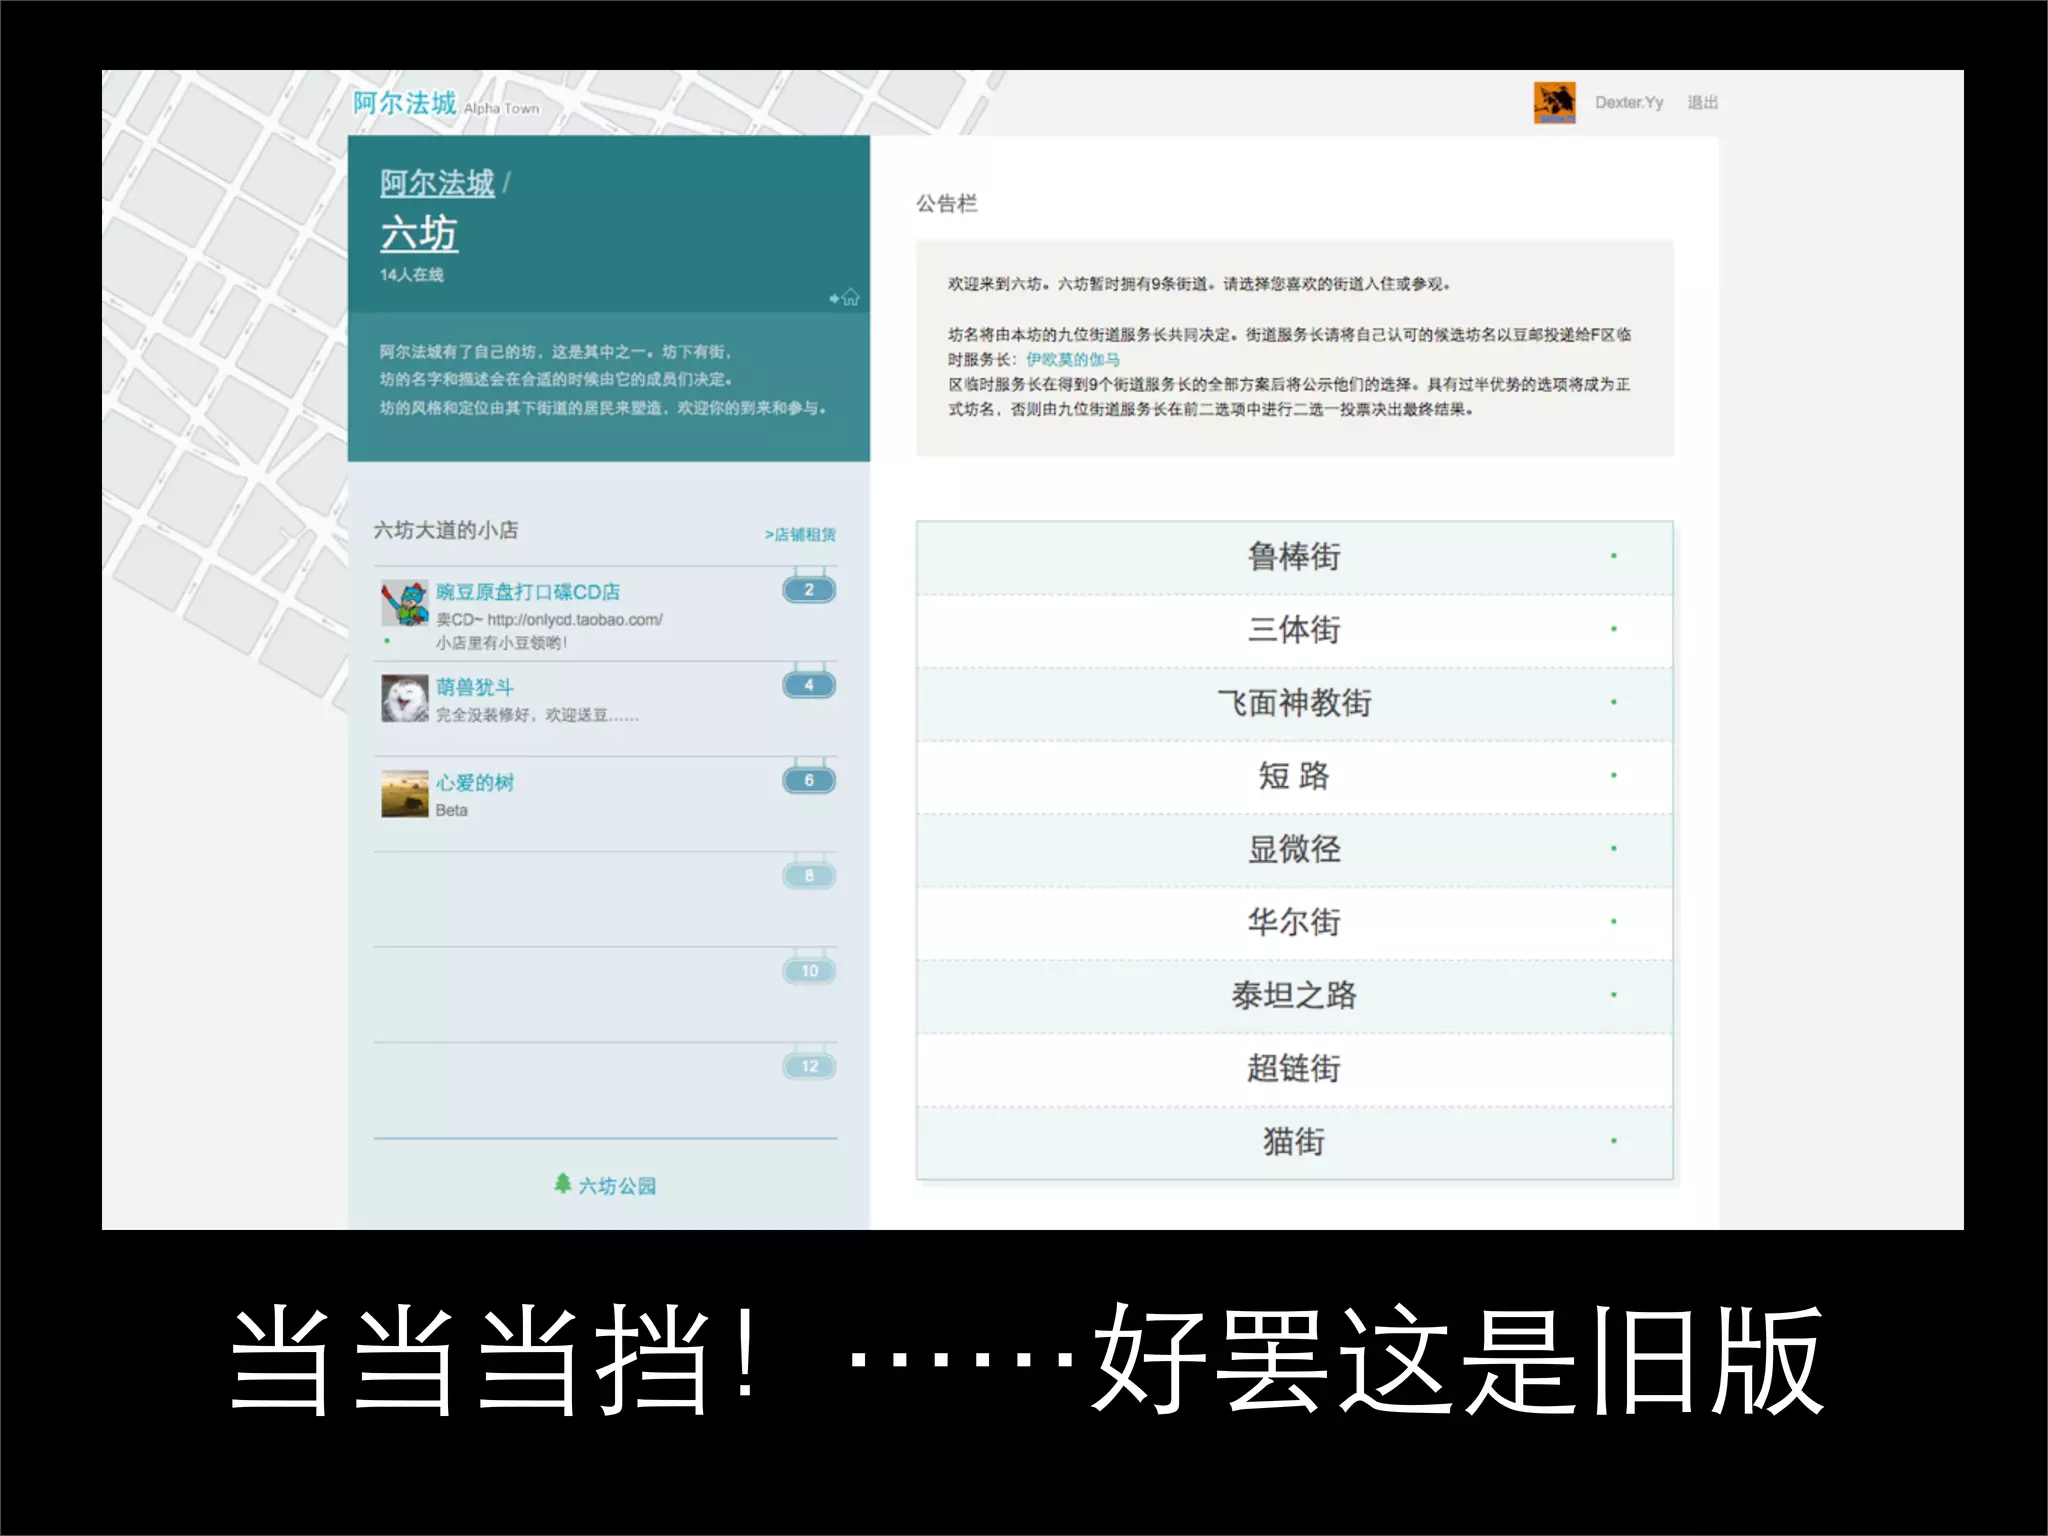Image resolution: width=2048 pixels, height=1536 pixels.
Task: Click the home icon in teal header
Action: click(x=850, y=297)
